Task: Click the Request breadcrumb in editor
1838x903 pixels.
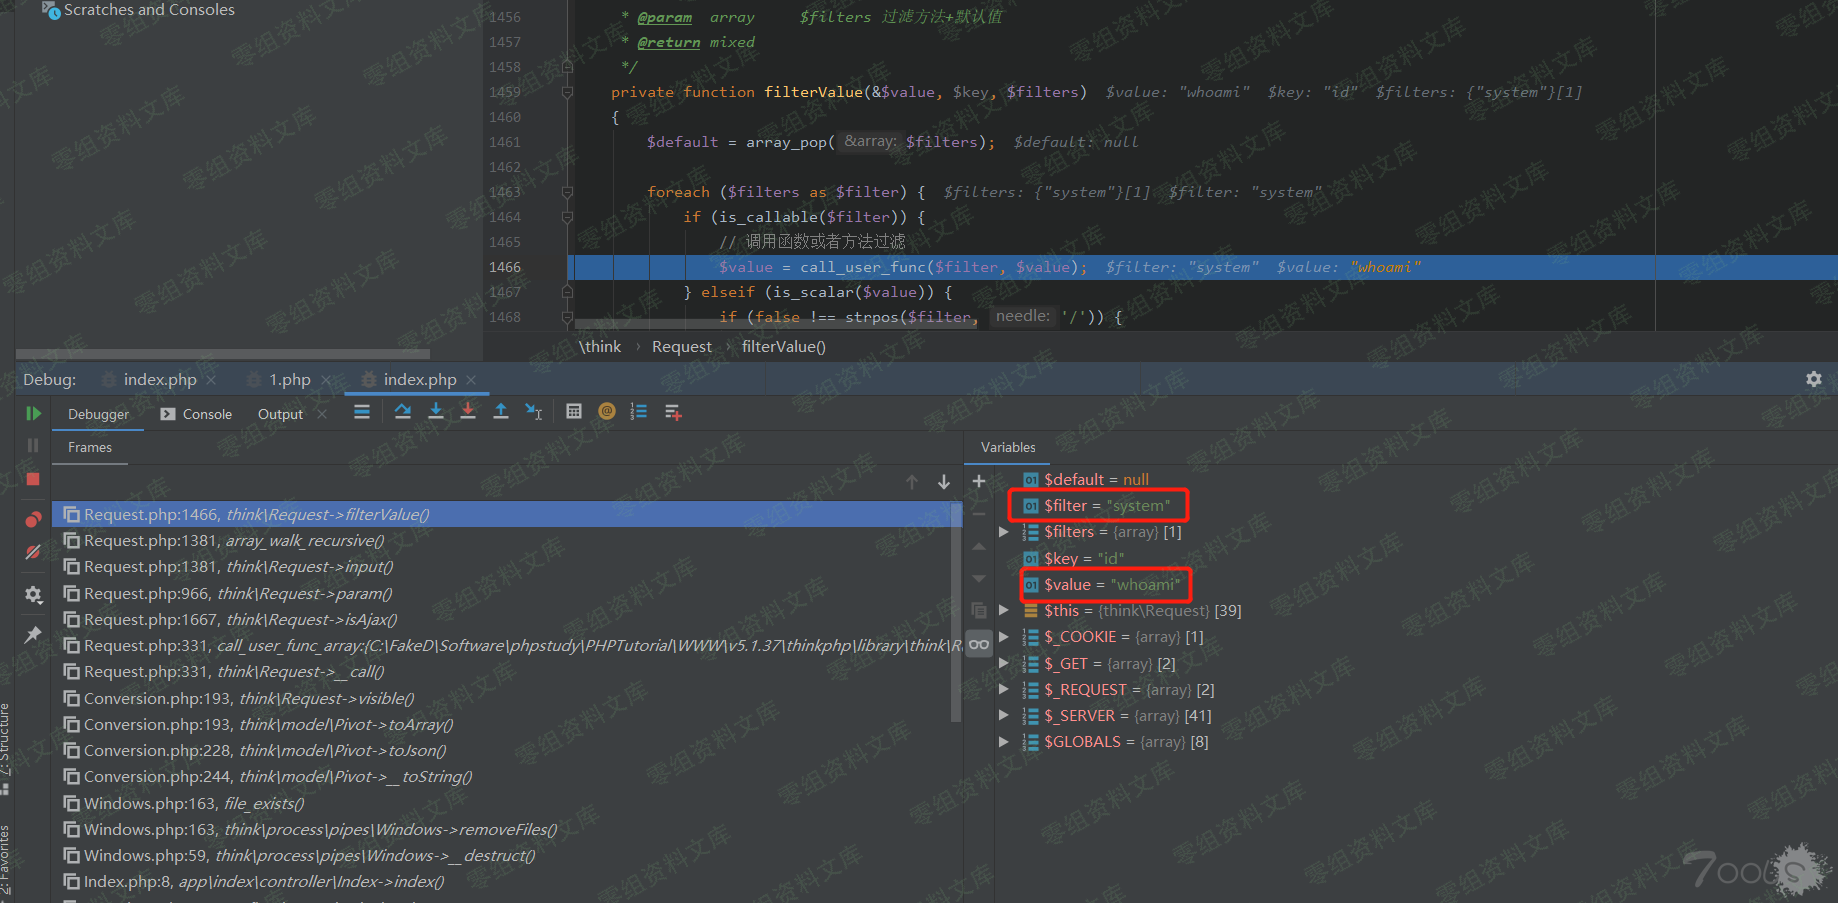Action: 681,347
